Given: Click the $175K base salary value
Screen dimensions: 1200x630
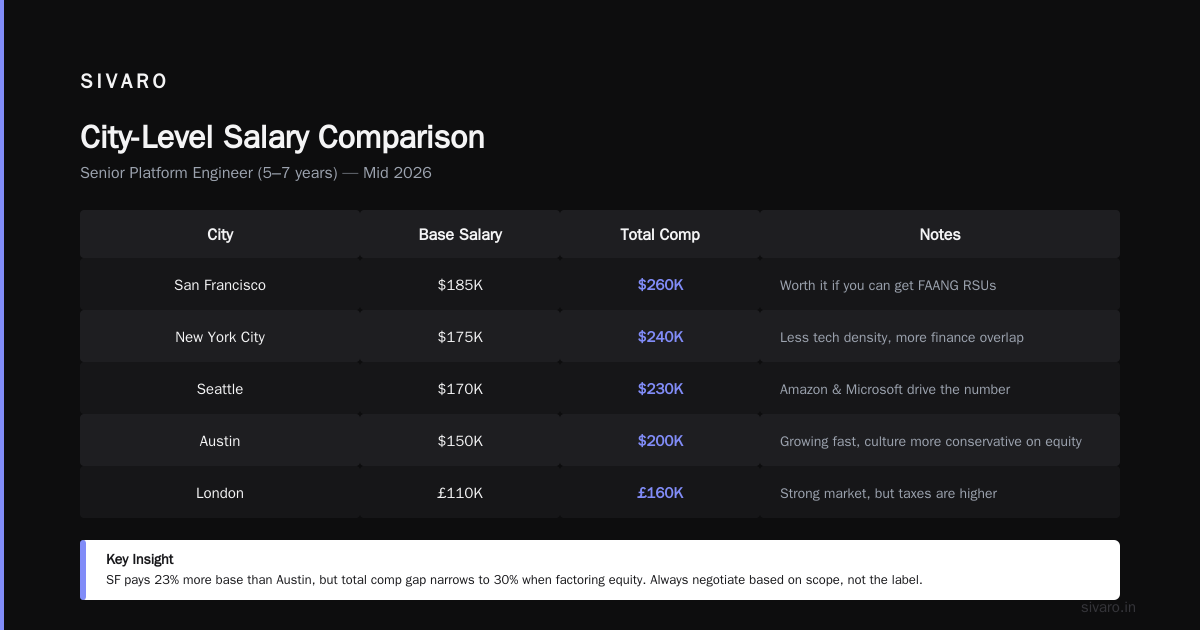Looking at the screenshot, I should point(460,337).
